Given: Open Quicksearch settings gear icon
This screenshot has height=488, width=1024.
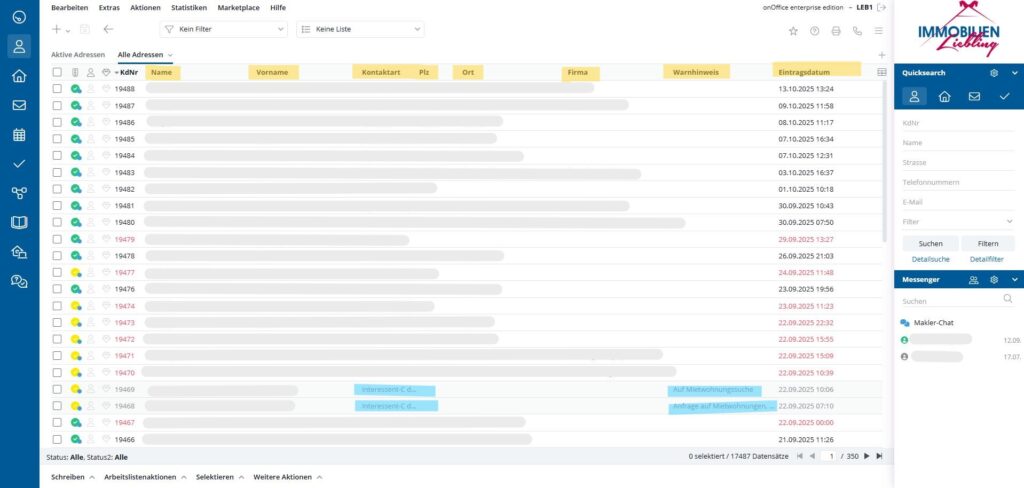Looking at the screenshot, I should tap(993, 73).
